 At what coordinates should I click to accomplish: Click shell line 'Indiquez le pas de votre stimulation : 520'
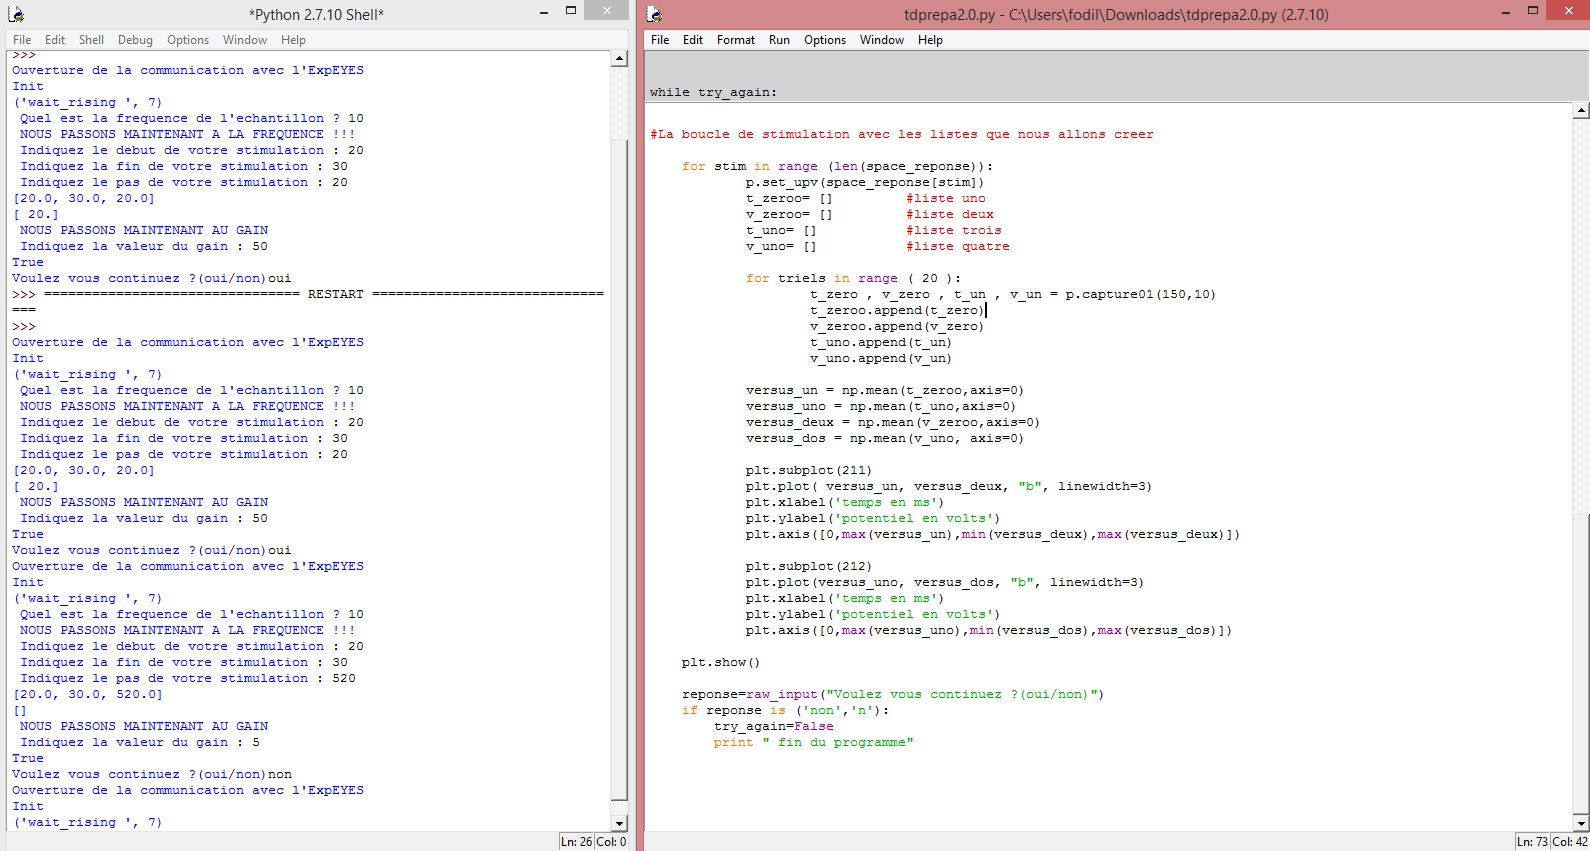click(x=188, y=678)
